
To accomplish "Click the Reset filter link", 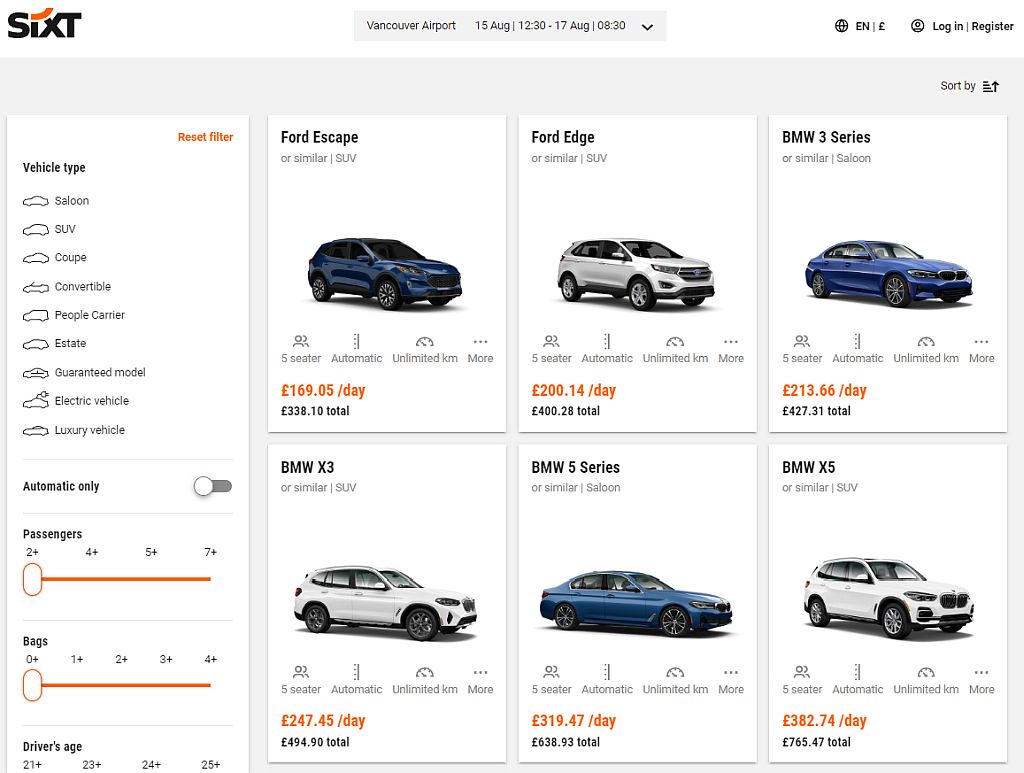I will pyautogui.click(x=205, y=137).
